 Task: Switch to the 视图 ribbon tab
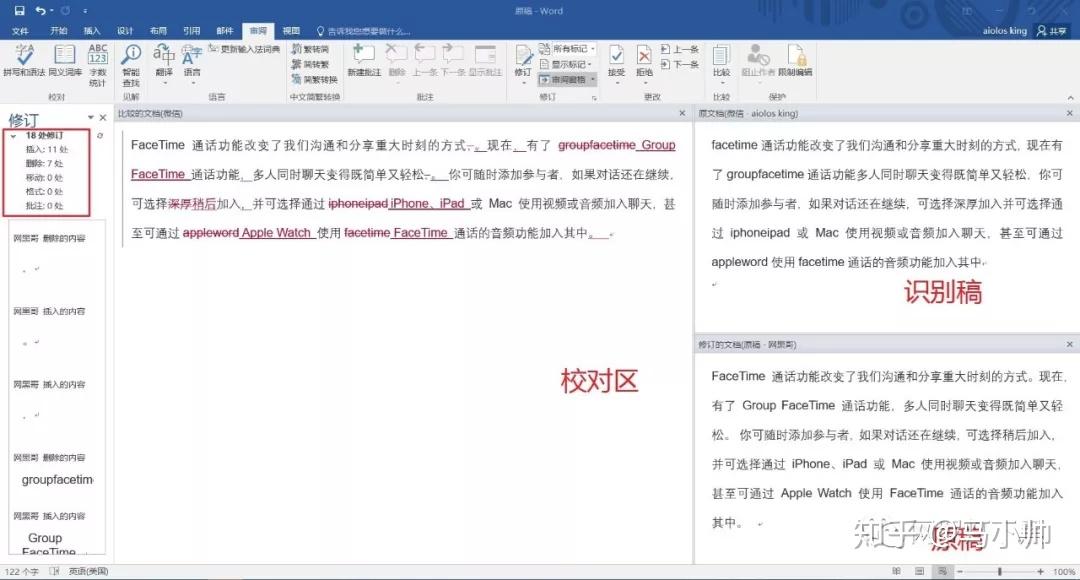[291, 31]
